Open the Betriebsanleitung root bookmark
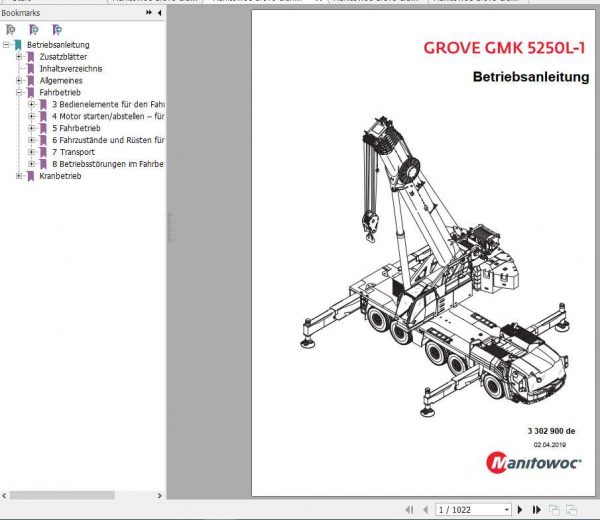Viewport: 600px width, 520px height. pos(58,45)
